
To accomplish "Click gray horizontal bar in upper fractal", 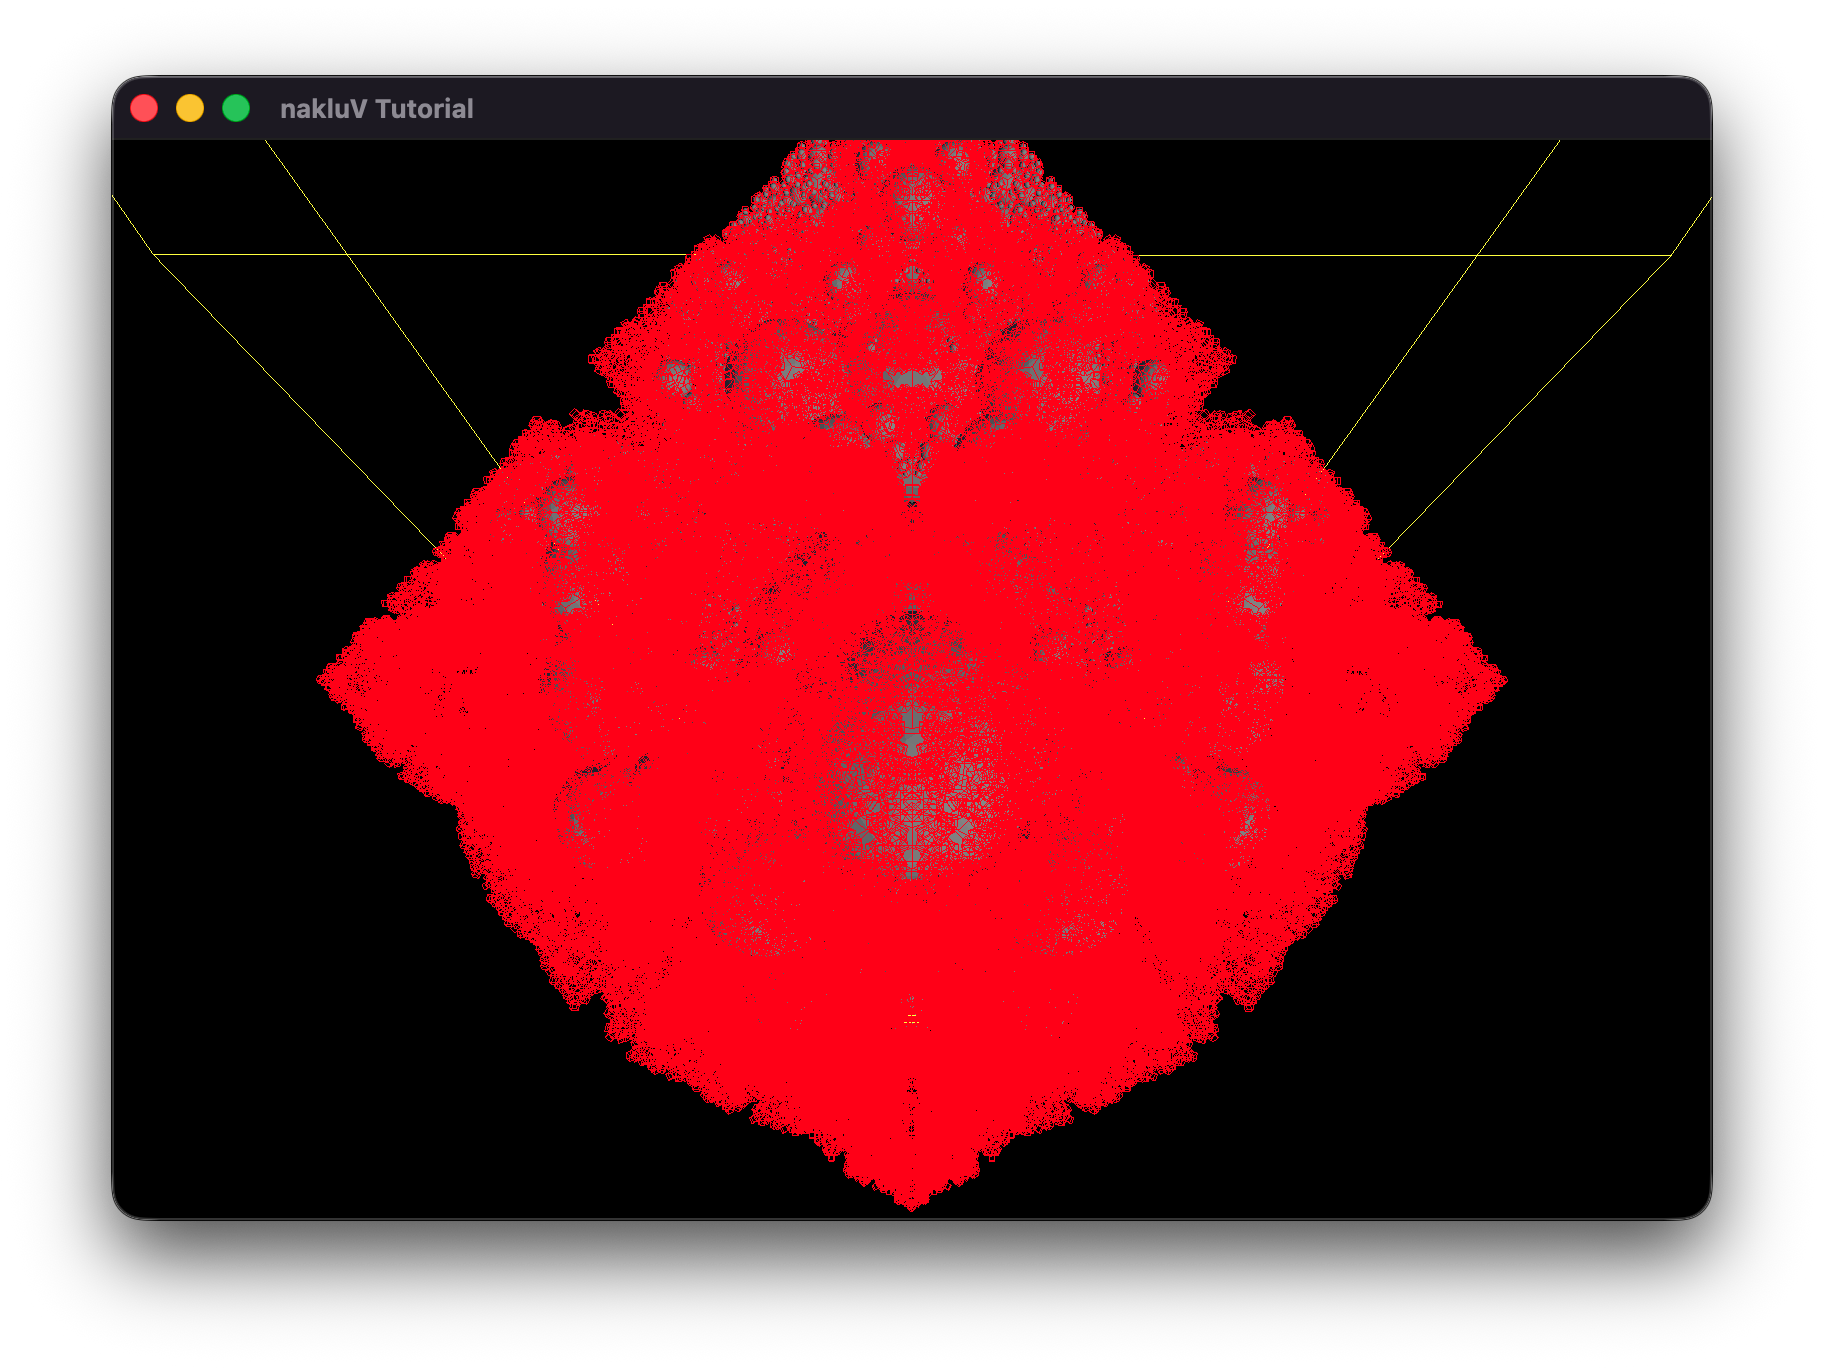I will point(912,379).
